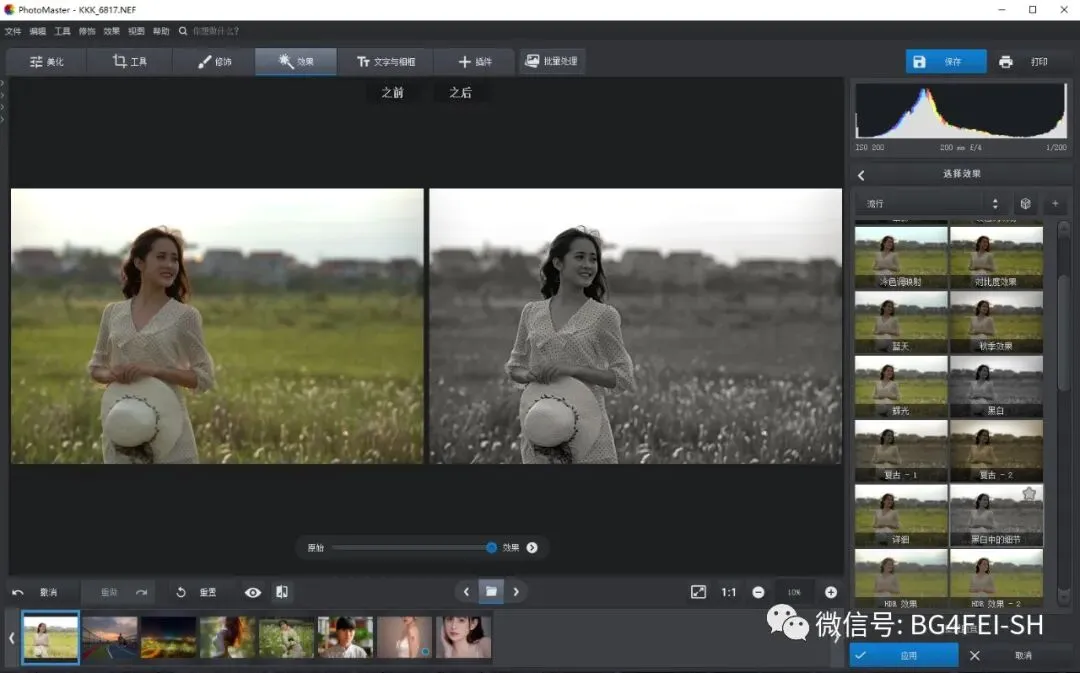Open the 文件 menu
This screenshot has height=673, width=1080.
(x=13, y=31)
